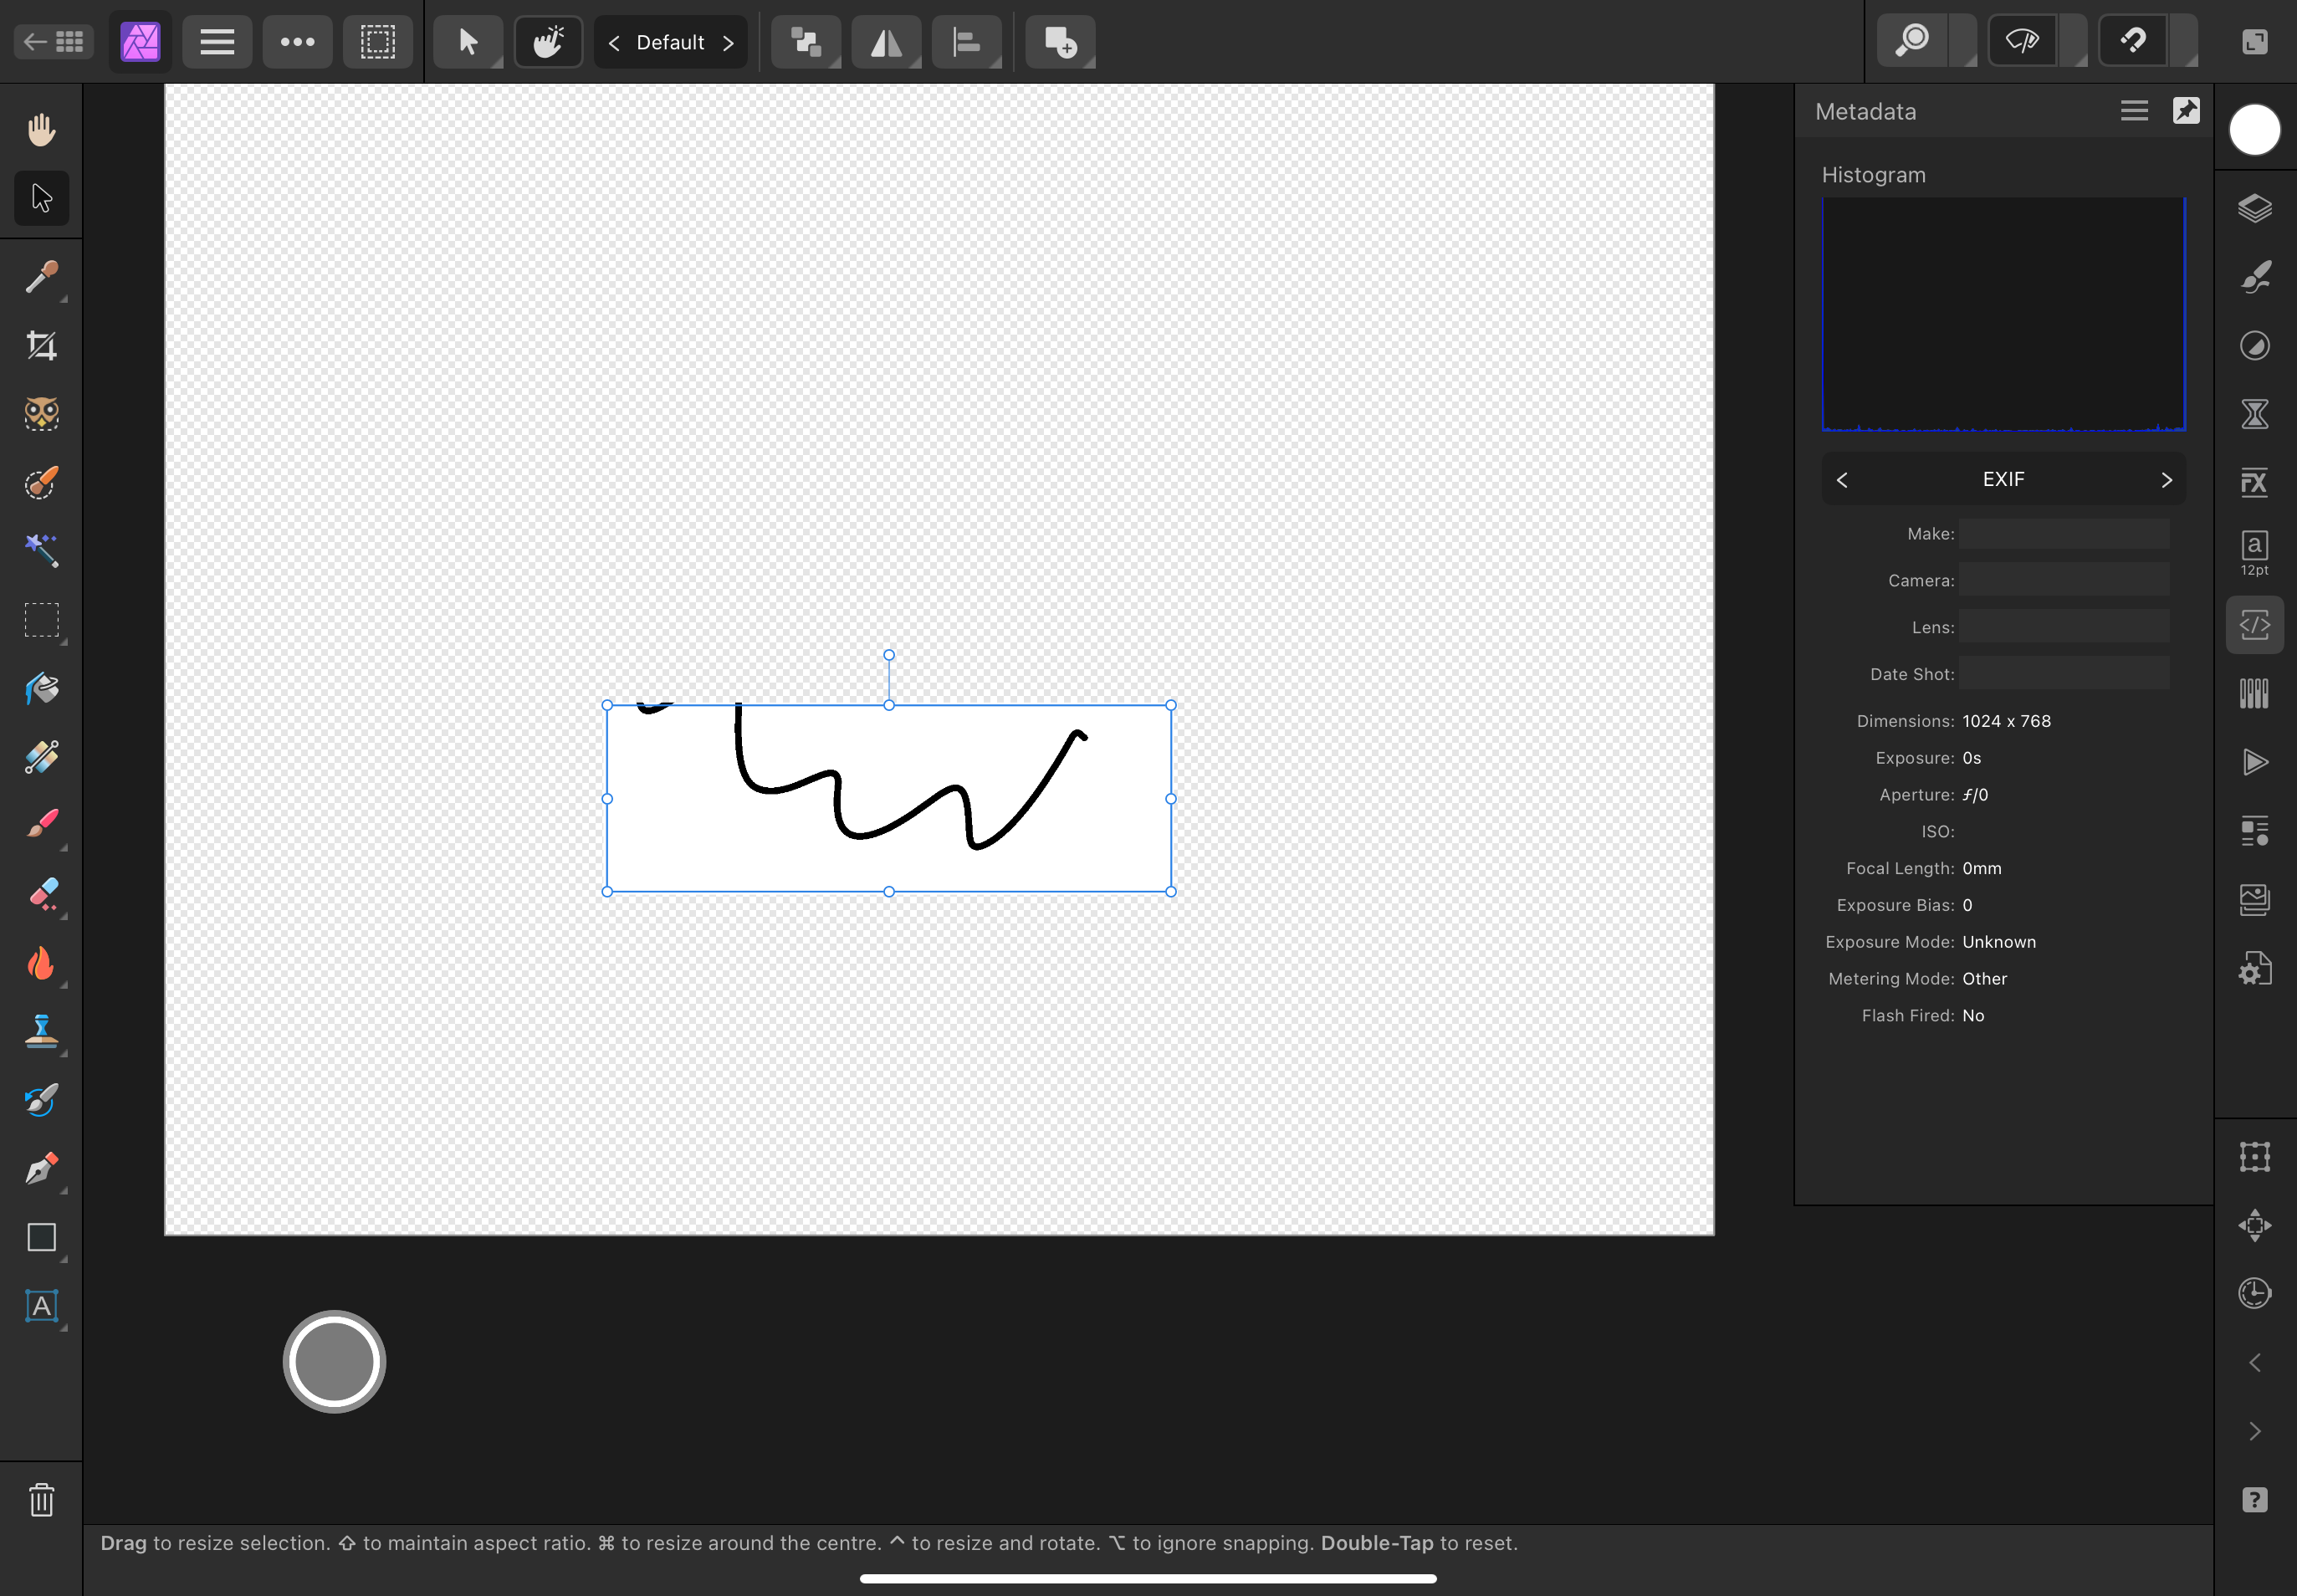2297x1596 pixels.
Task: Select the owl icon tool
Action: [x=41, y=413]
